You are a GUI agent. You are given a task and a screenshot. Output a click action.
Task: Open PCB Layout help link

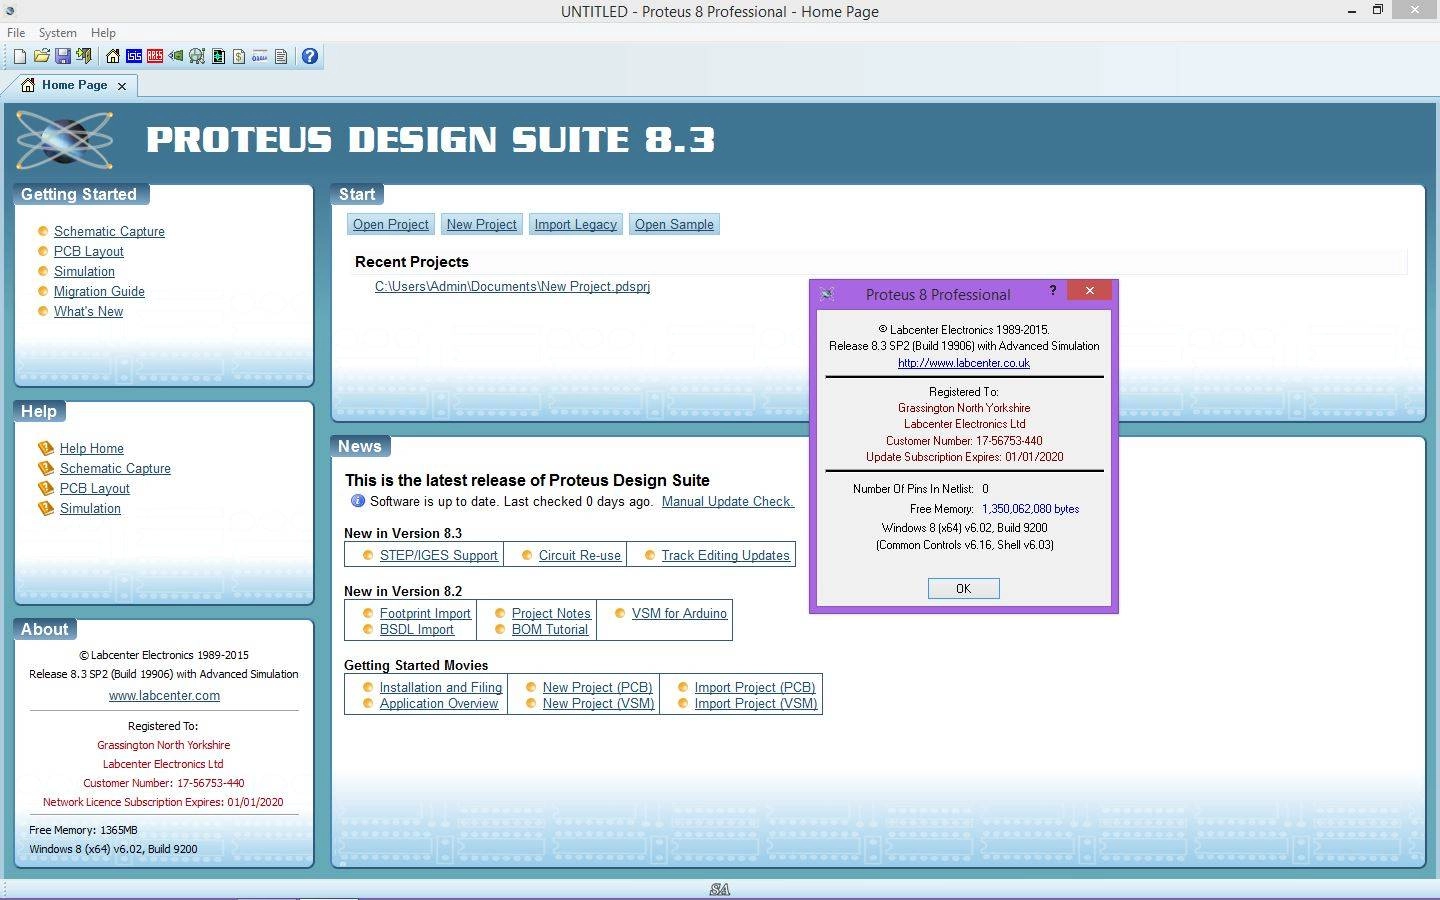tap(94, 488)
